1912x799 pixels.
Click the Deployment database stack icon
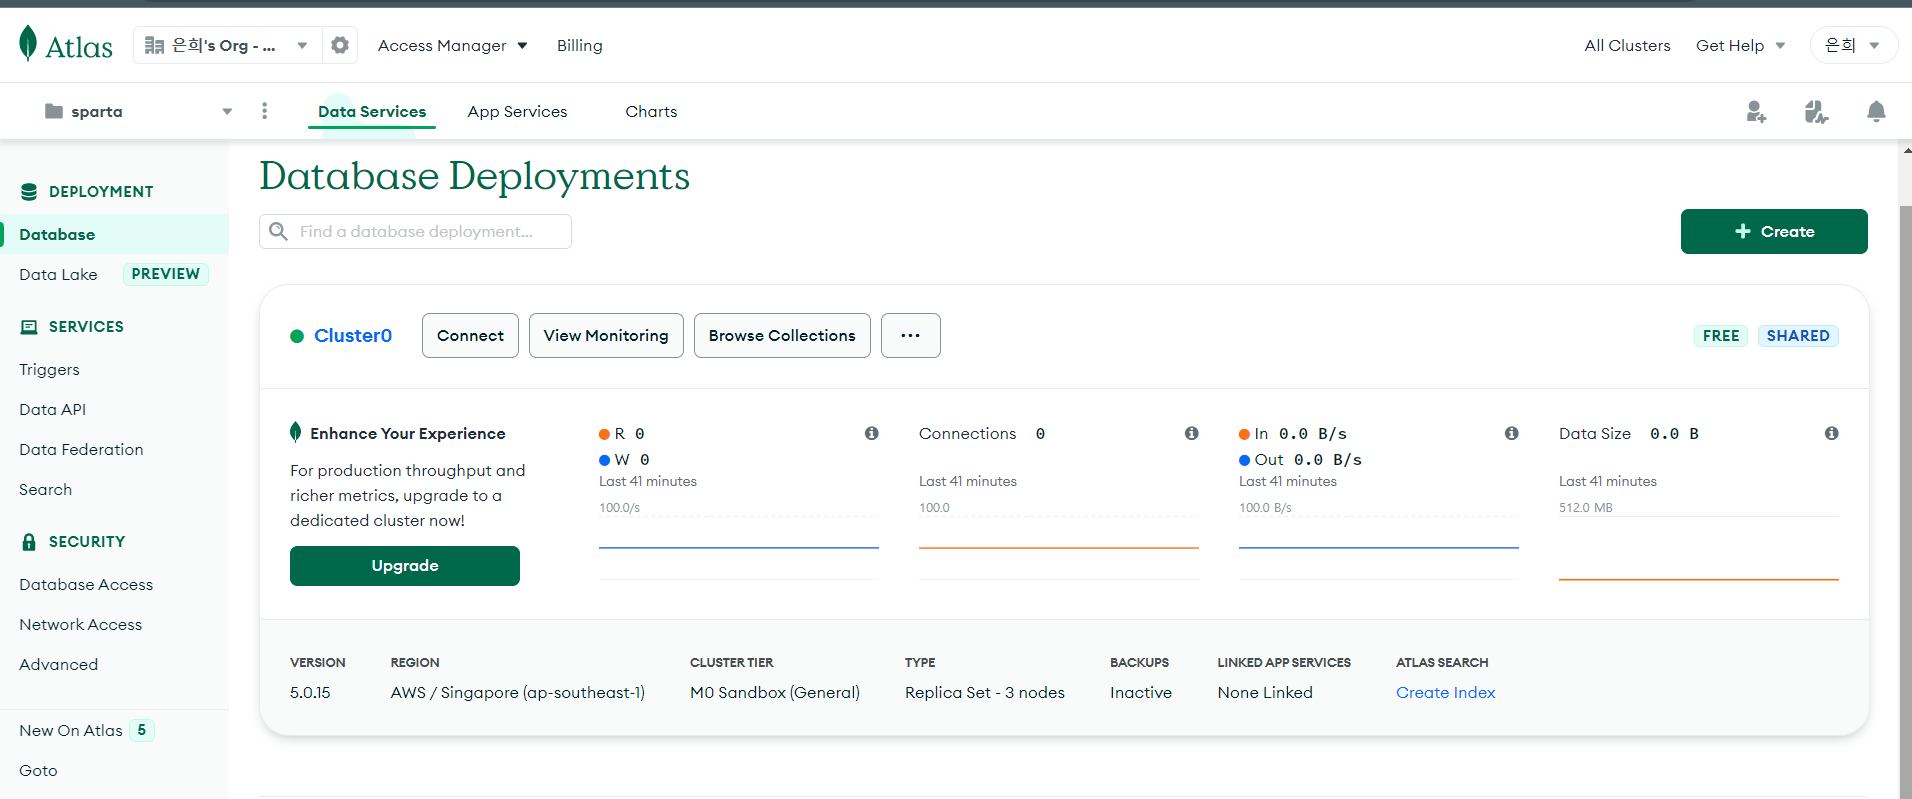(x=29, y=192)
